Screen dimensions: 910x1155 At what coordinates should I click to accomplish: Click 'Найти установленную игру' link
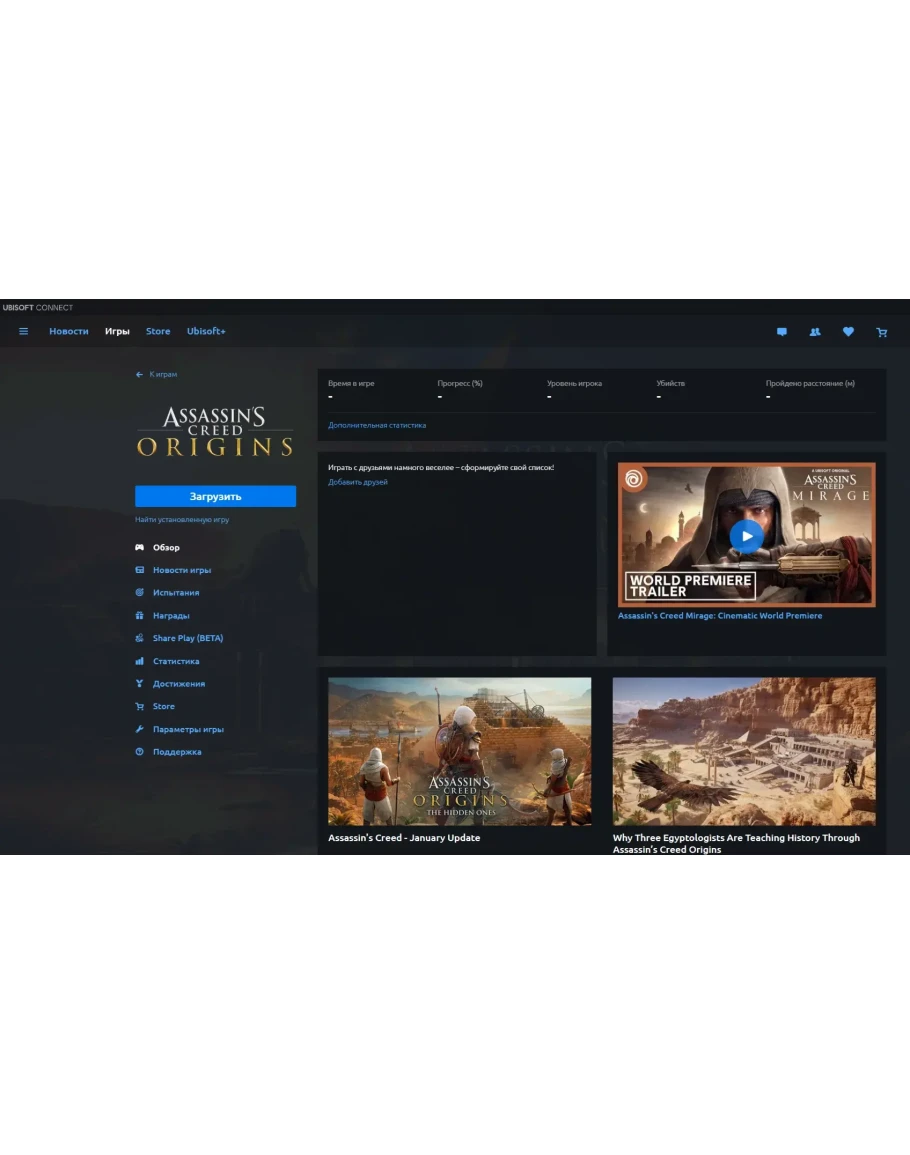(x=182, y=520)
